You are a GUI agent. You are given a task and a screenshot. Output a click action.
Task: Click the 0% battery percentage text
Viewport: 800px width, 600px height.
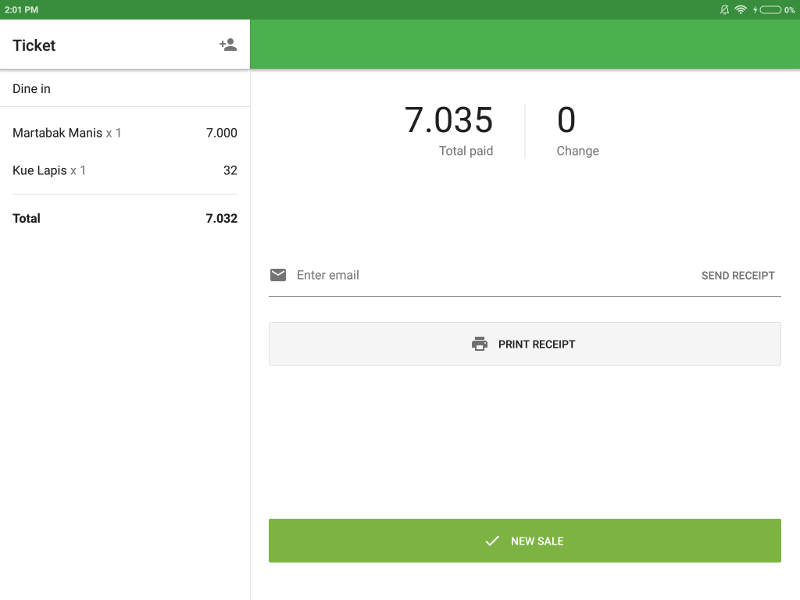(x=790, y=8)
